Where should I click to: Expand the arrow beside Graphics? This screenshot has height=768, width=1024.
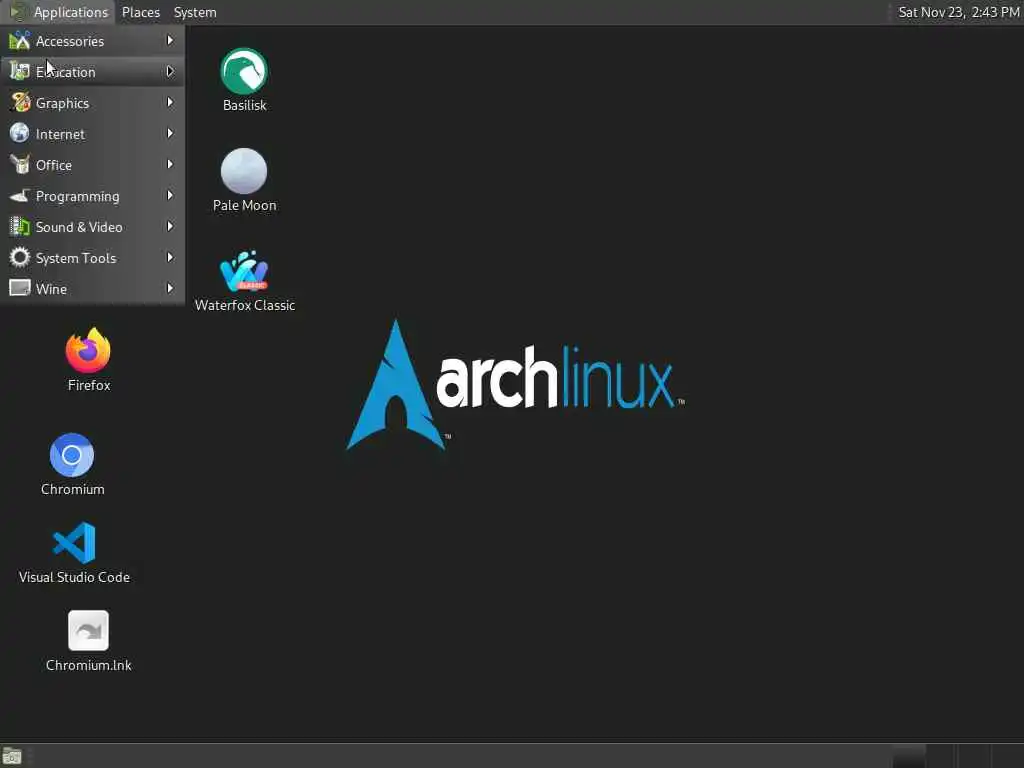pos(170,103)
